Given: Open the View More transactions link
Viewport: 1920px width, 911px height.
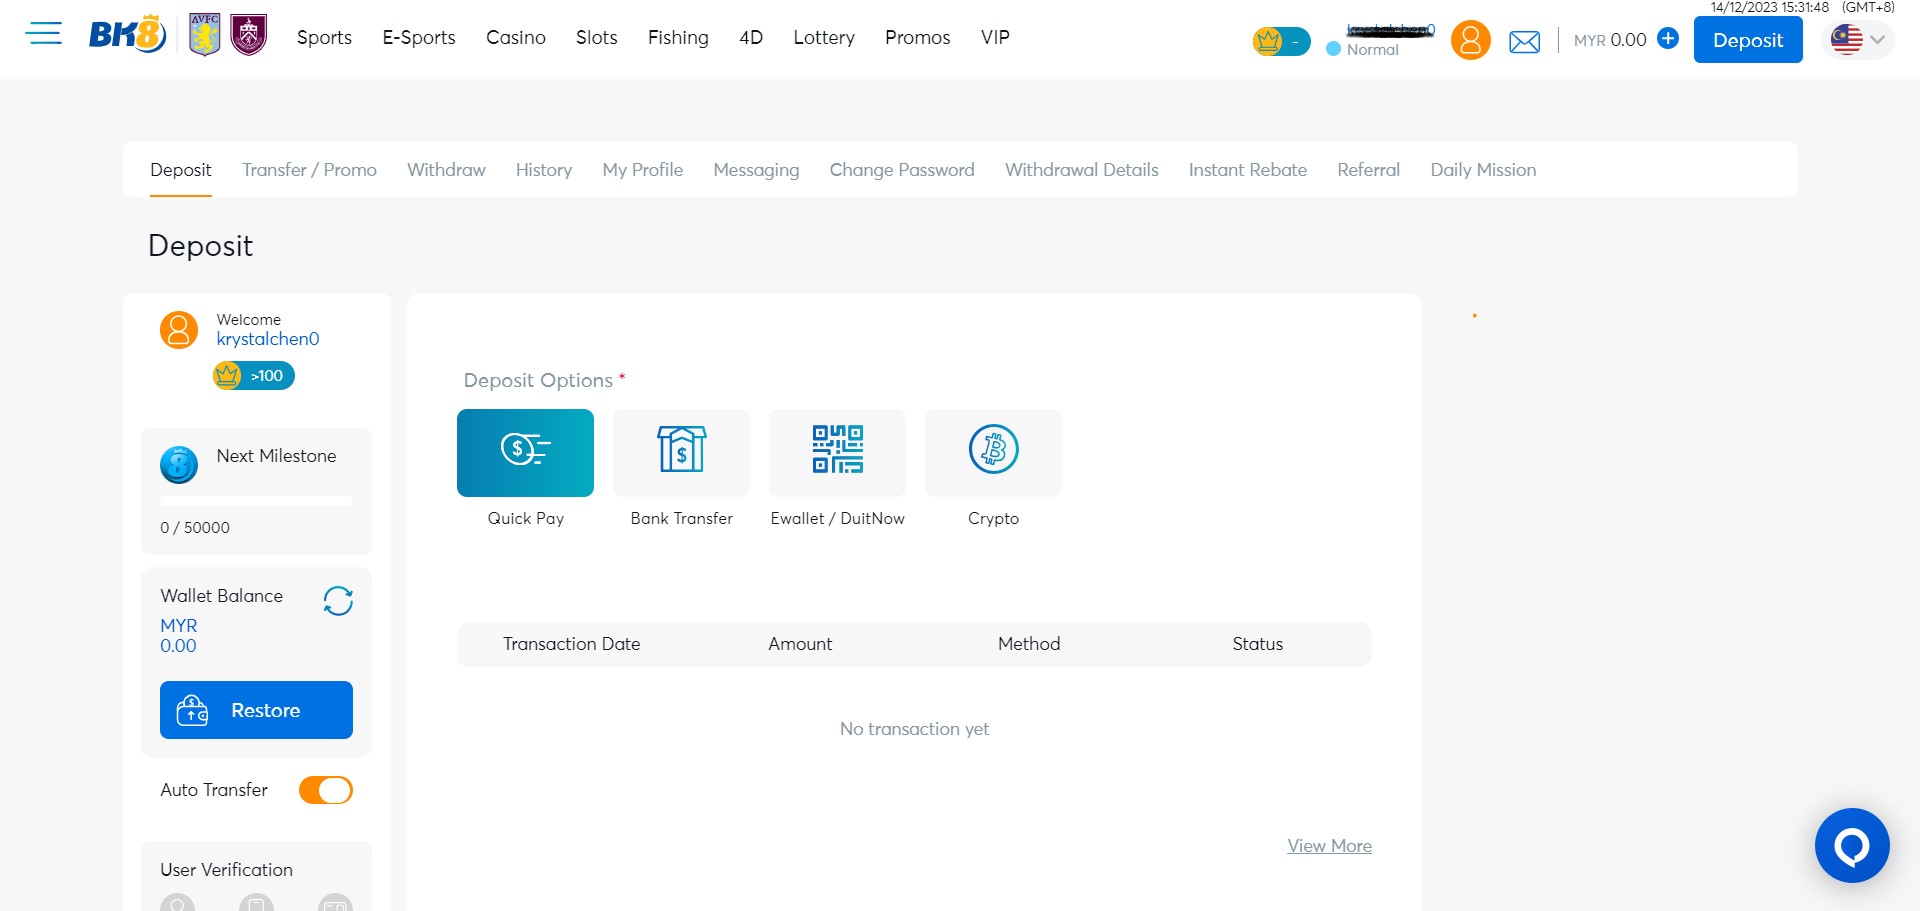Looking at the screenshot, I should pos(1329,845).
